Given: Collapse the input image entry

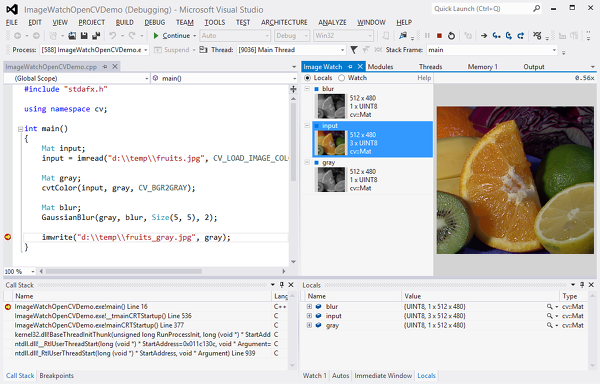Looking at the screenshot, I should [x=307, y=125].
